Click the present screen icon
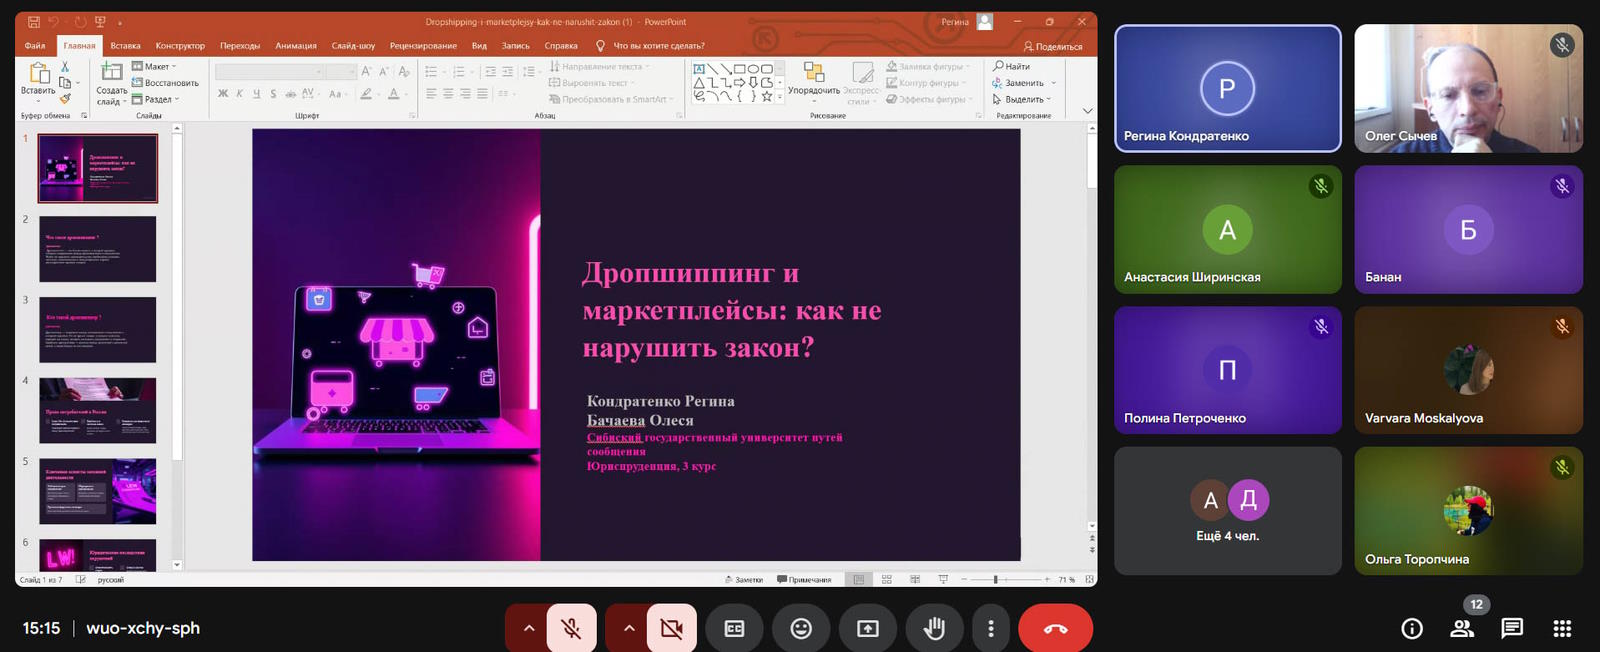 click(x=868, y=628)
